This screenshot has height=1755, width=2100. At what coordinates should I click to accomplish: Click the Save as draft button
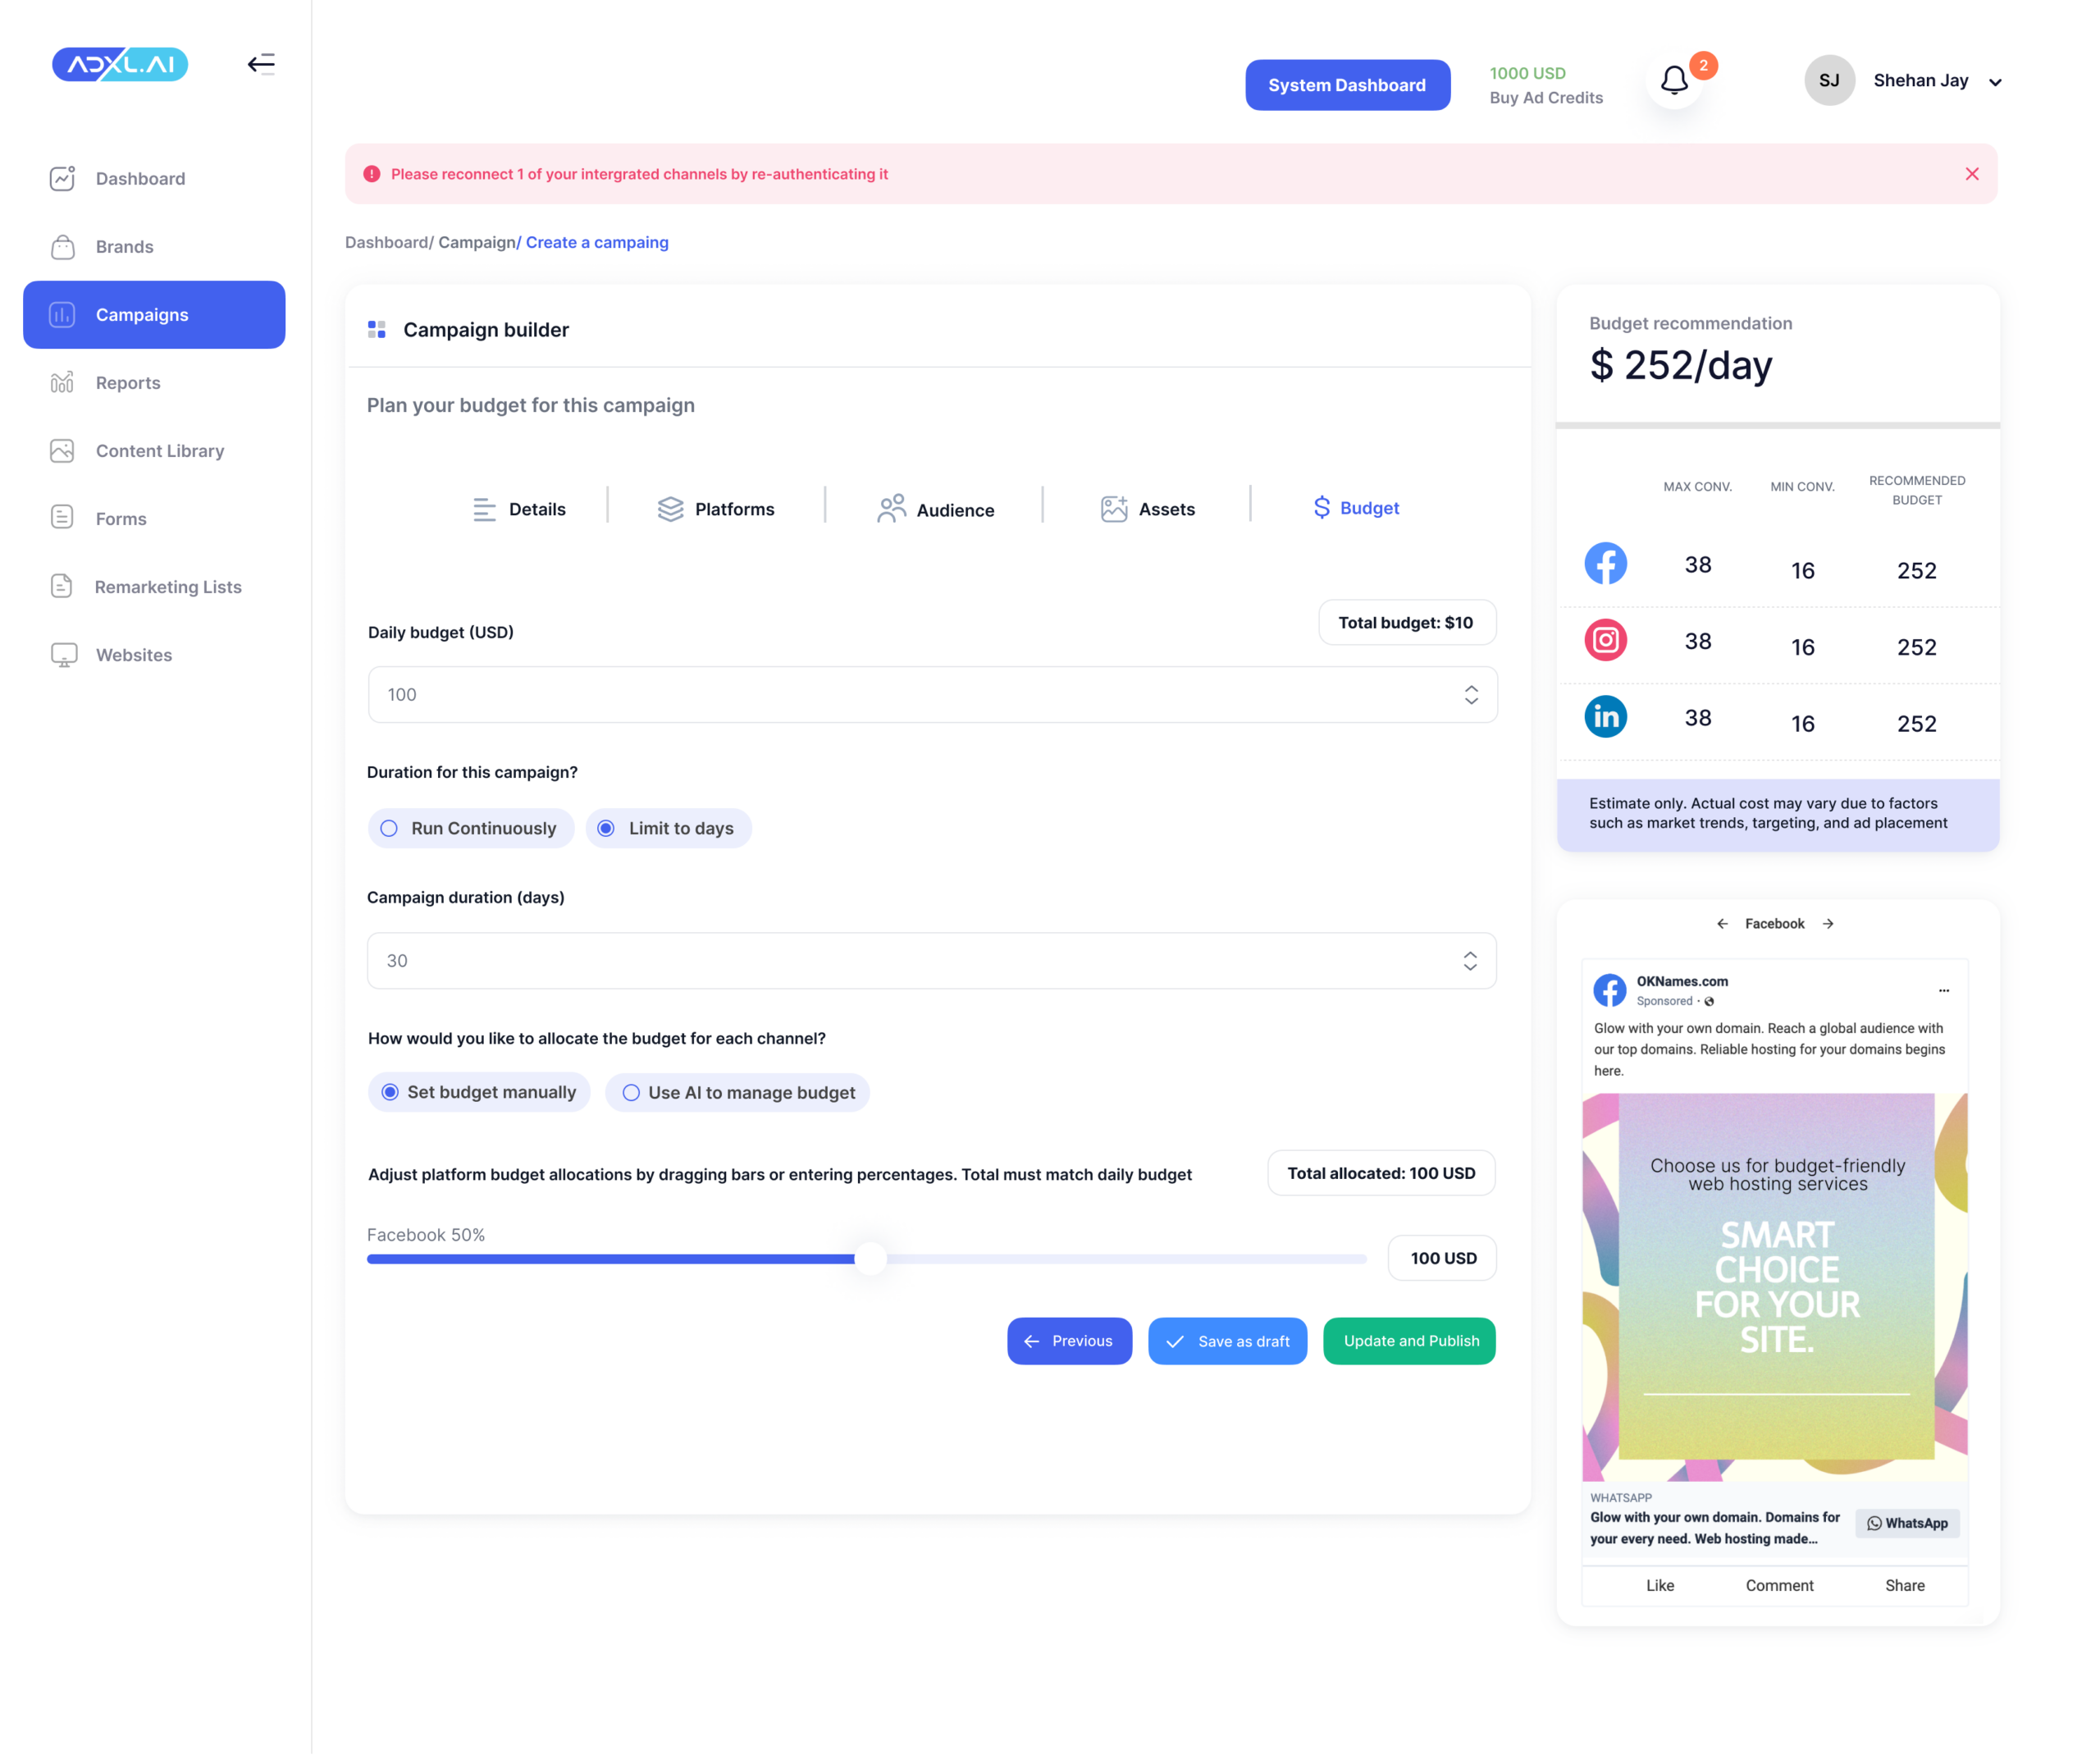1227,1341
